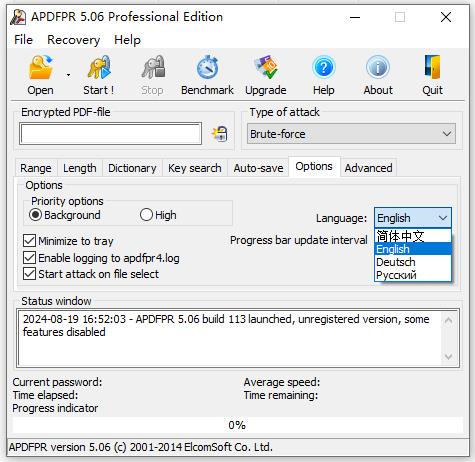Click the Upgrade toolbar icon
The height and width of the screenshot is (462, 475).
[x=266, y=67]
